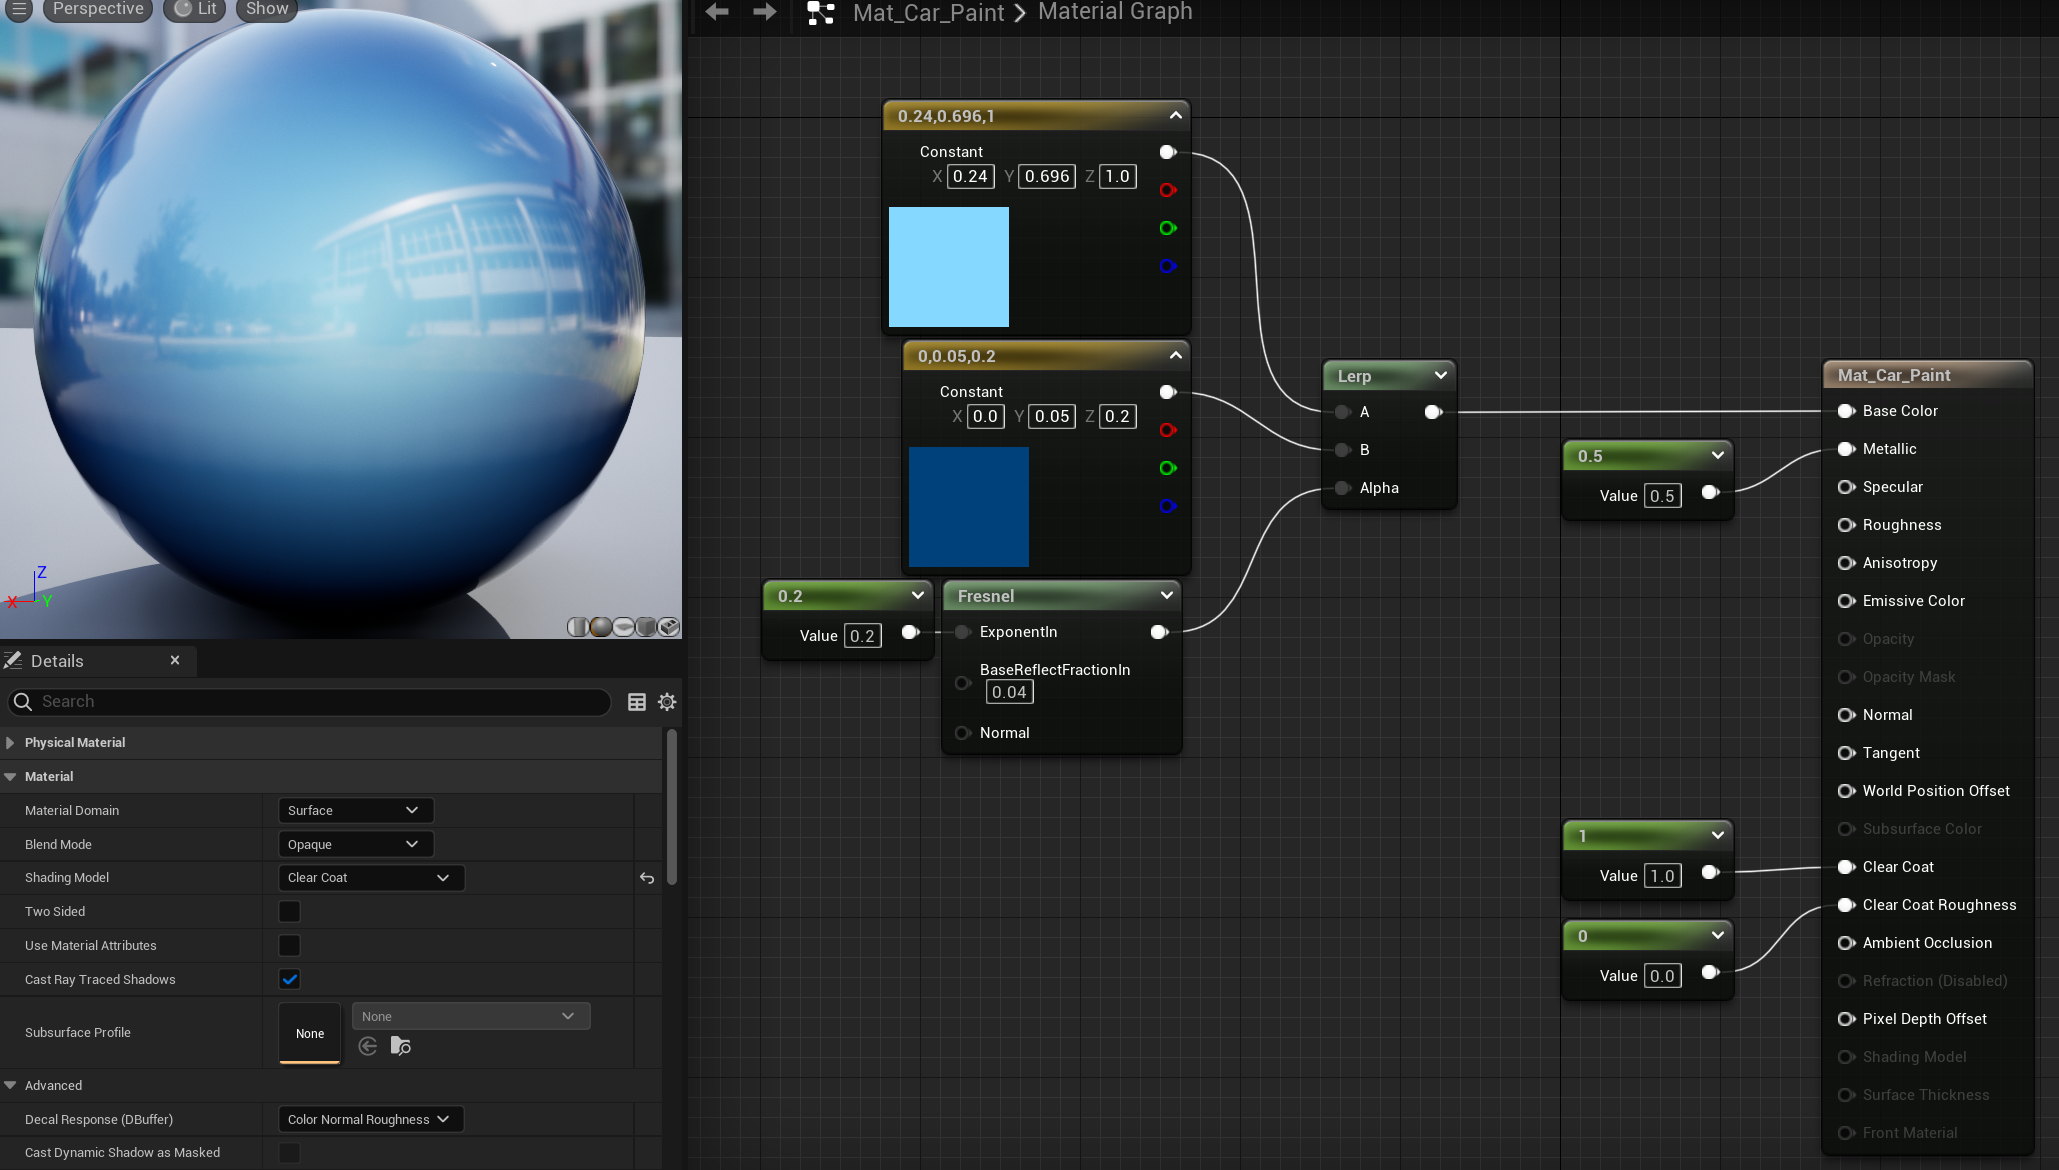2059x1170 pixels.
Task: Click the light blue color swatch preview
Action: (948, 267)
